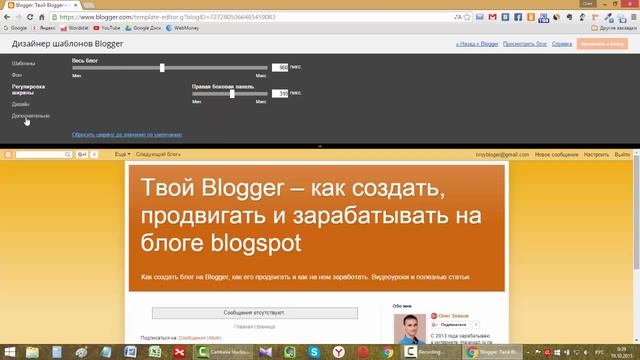Click the whole blog width value field
This screenshot has height=360, width=640.
(x=280, y=67)
